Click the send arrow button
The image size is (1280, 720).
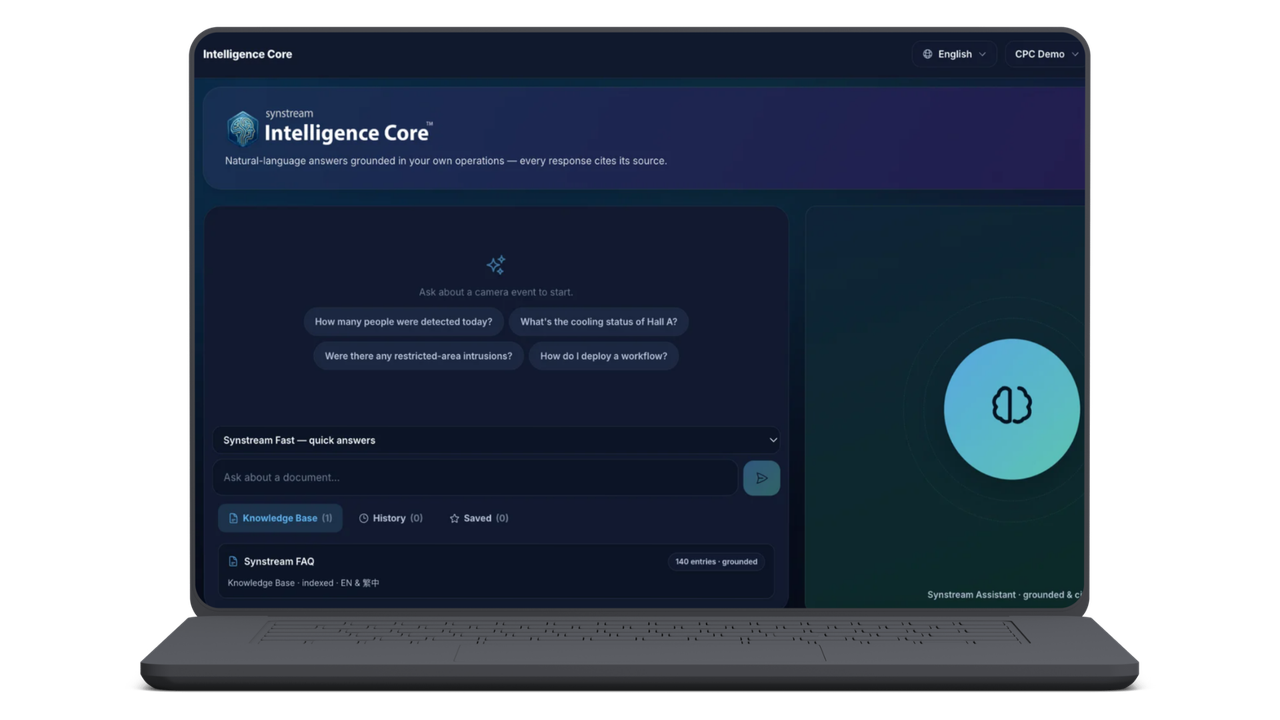point(761,478)
